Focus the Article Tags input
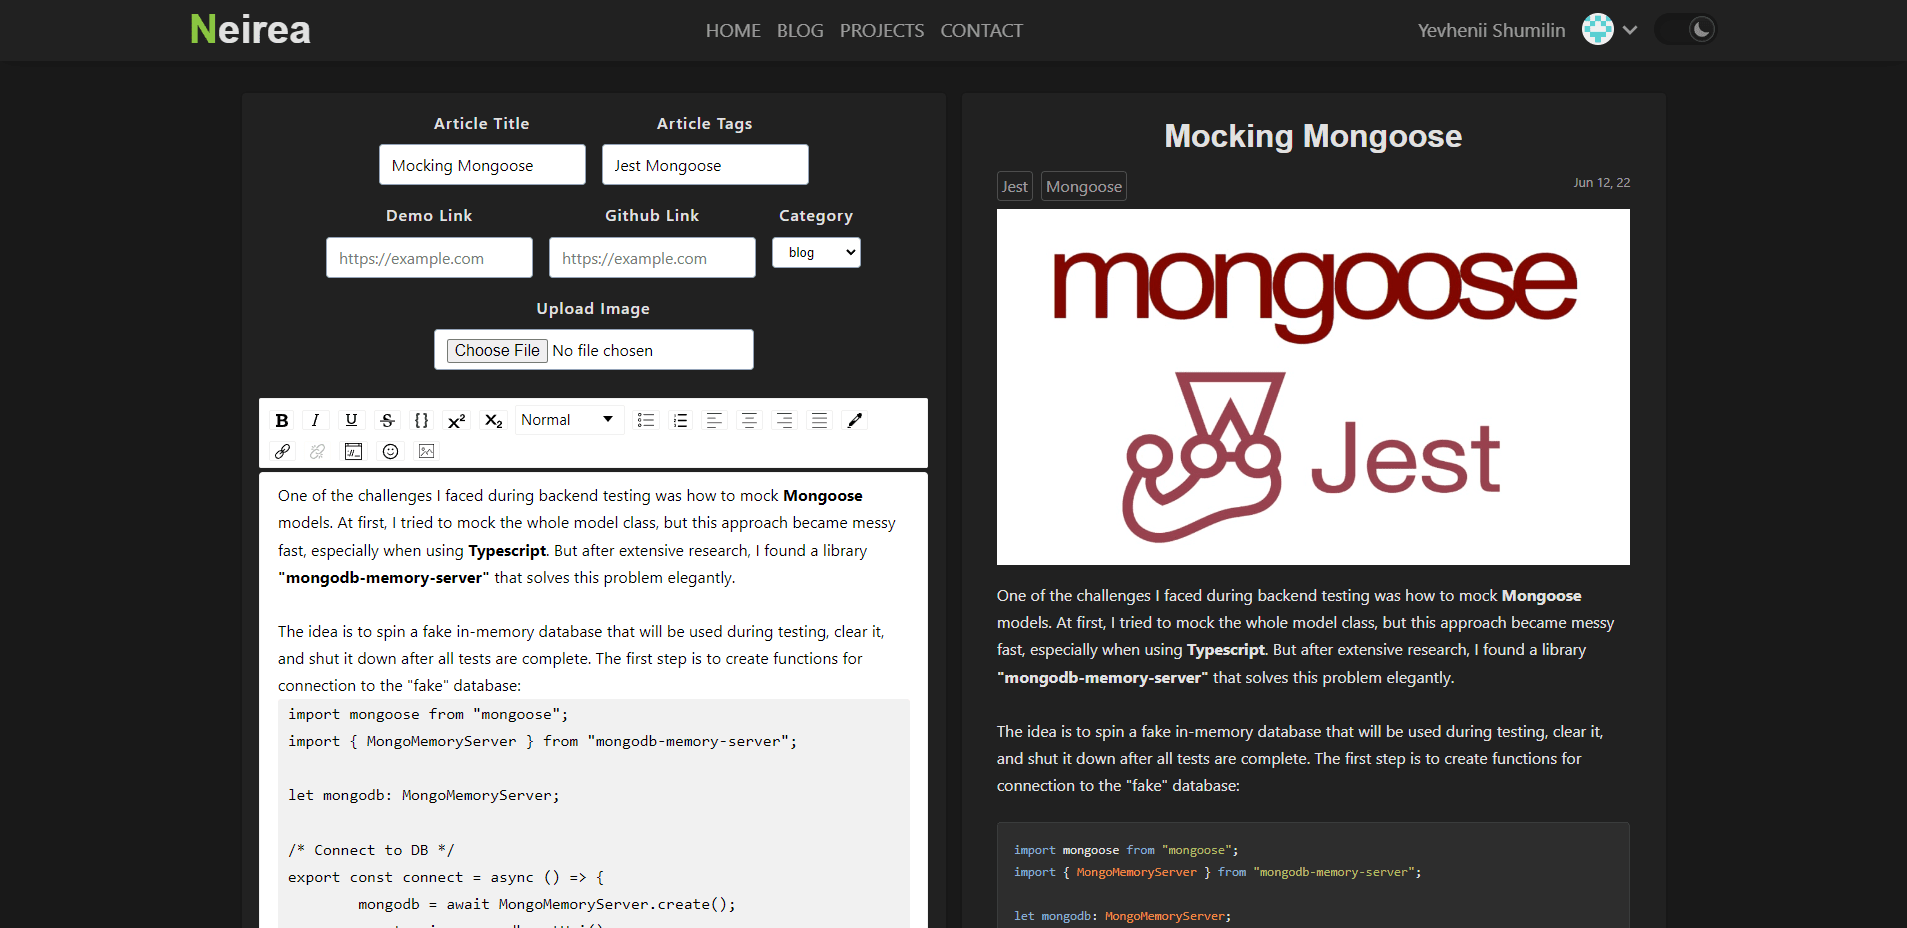This screenshot has width=1907, height=928. (x=705, y=165)
